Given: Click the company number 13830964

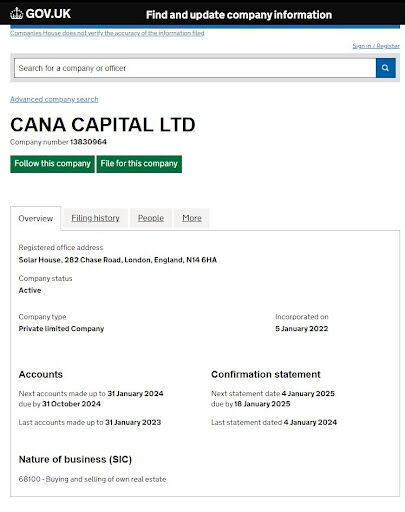Looking at the screenshot, I should point(88,142).
